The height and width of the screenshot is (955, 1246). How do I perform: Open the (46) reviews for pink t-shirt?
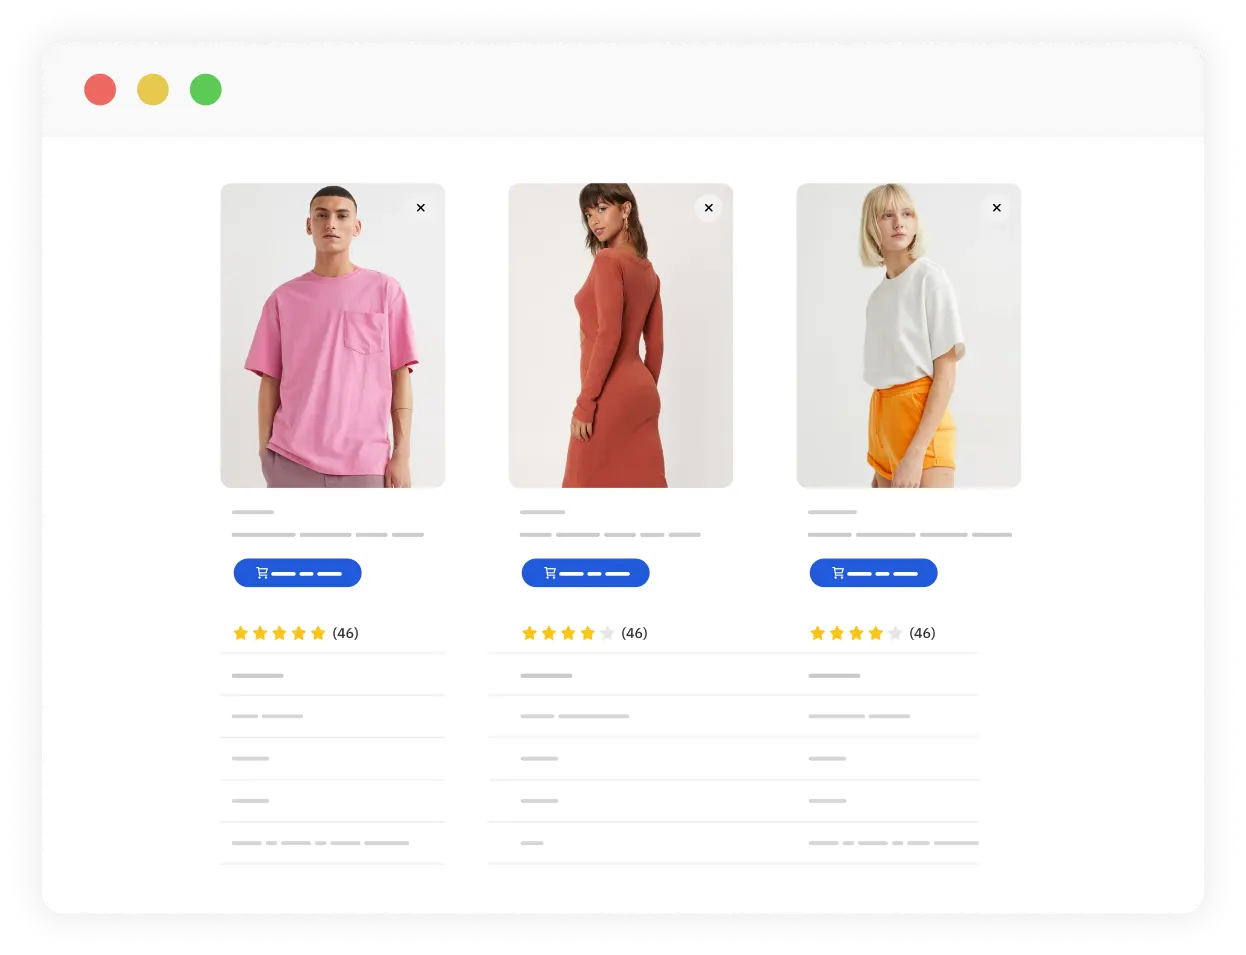point(346,633)
